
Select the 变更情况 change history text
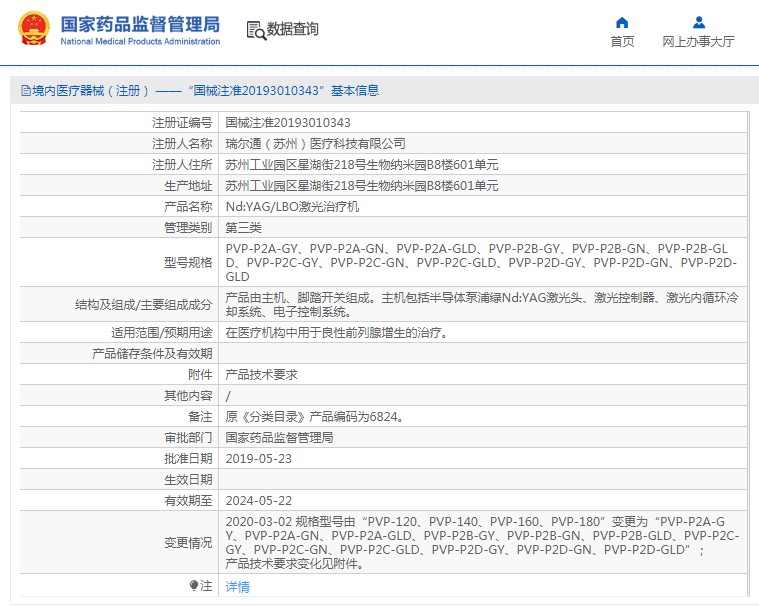(482, 543)
